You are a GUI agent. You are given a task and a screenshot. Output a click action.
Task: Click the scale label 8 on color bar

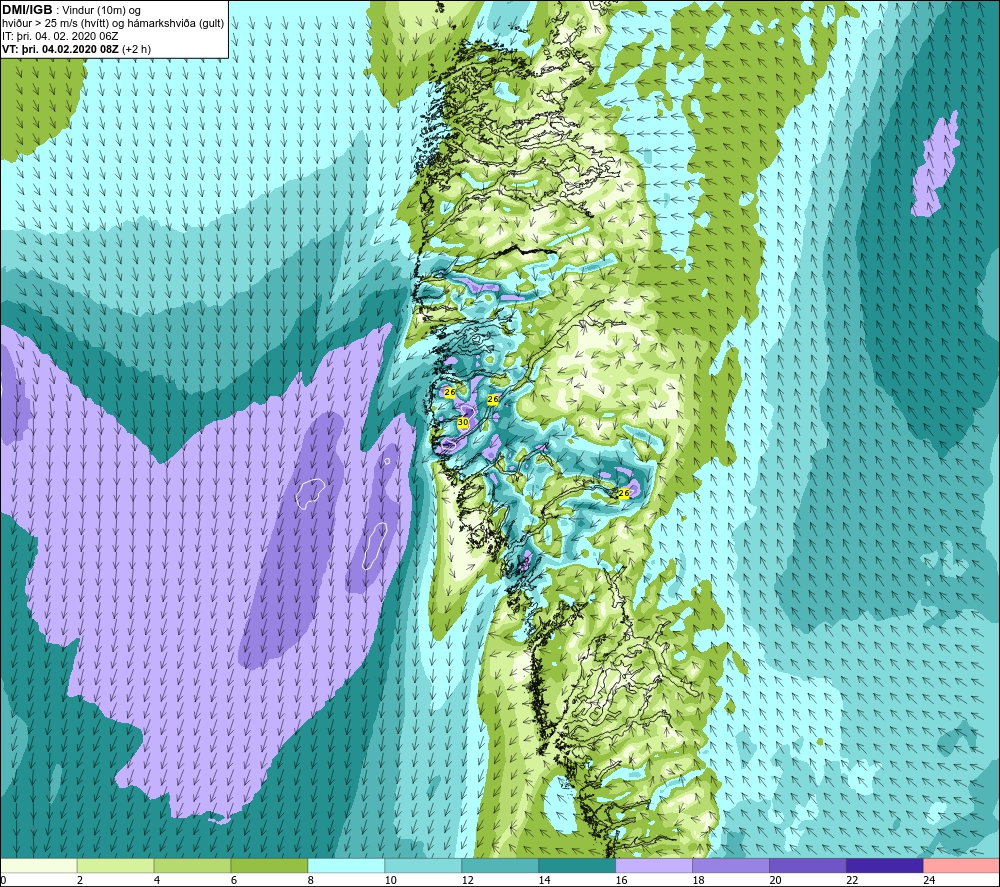[x=311, y=880]
